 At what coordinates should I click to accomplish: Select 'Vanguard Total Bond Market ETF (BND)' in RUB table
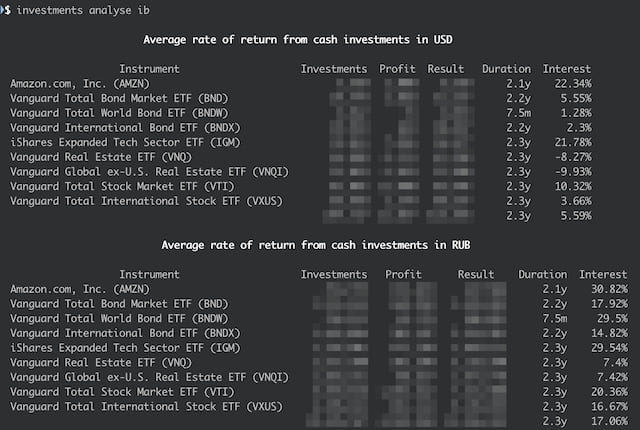[119, 304]
